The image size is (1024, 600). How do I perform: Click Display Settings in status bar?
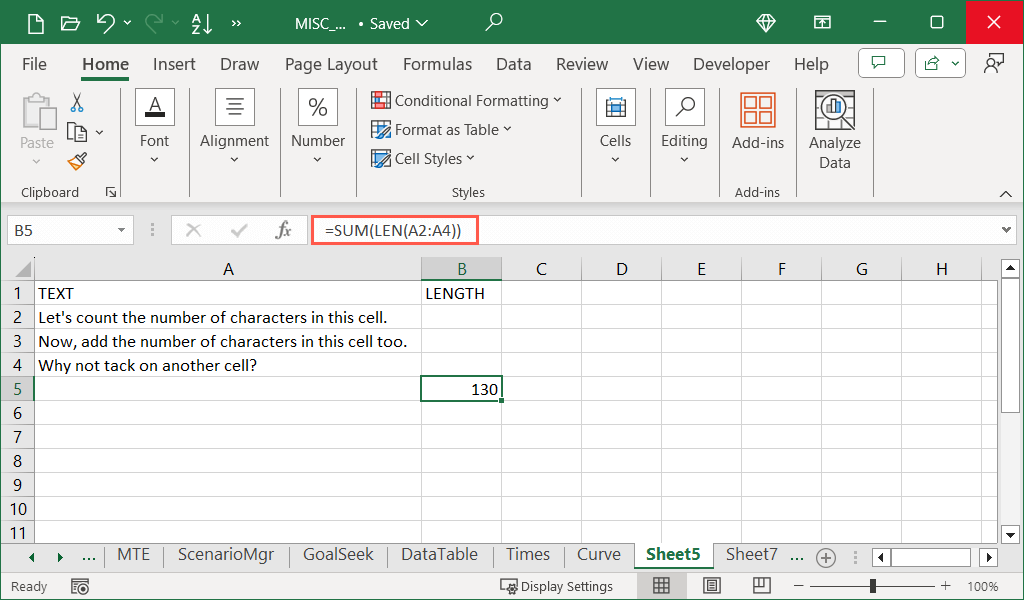[557, 586]
